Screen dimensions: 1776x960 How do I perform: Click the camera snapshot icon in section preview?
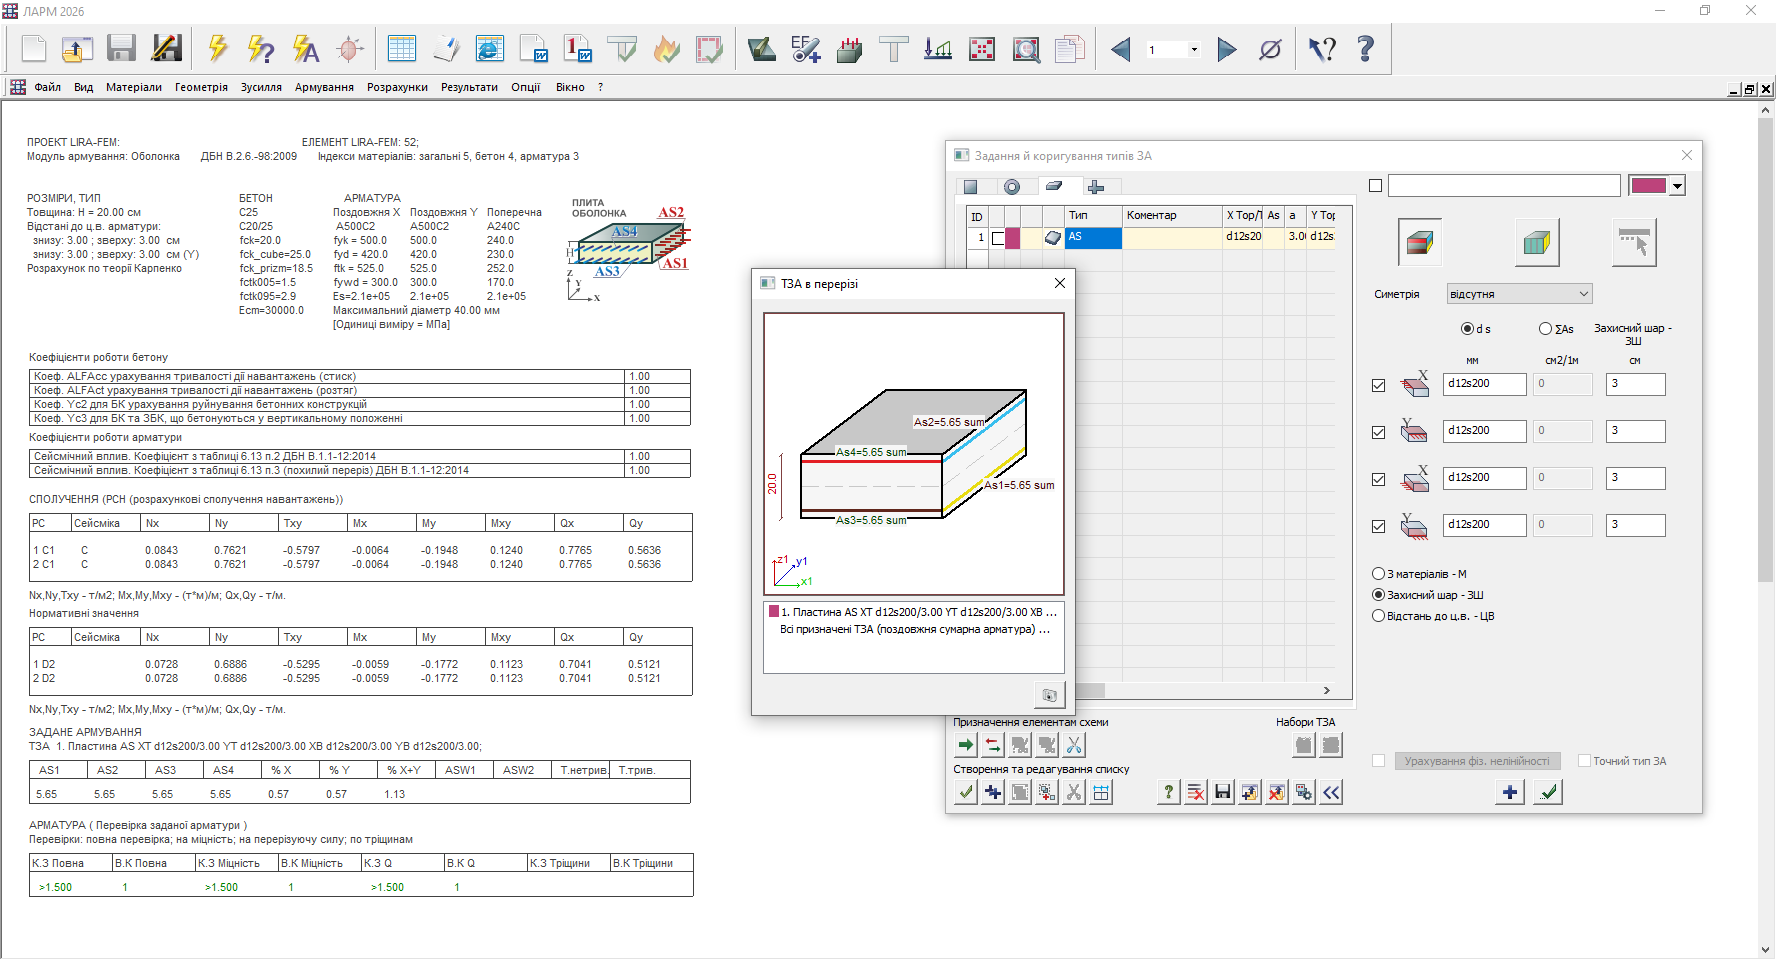point(1049,695)
